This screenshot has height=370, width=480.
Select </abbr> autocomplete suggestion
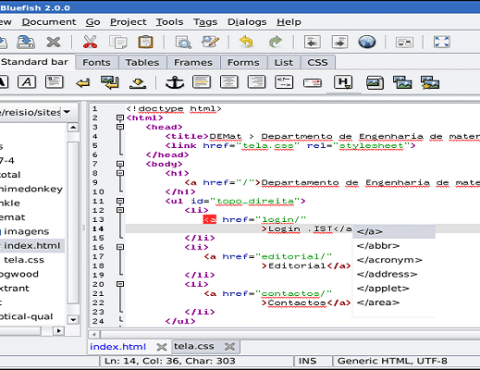point(394,246)
